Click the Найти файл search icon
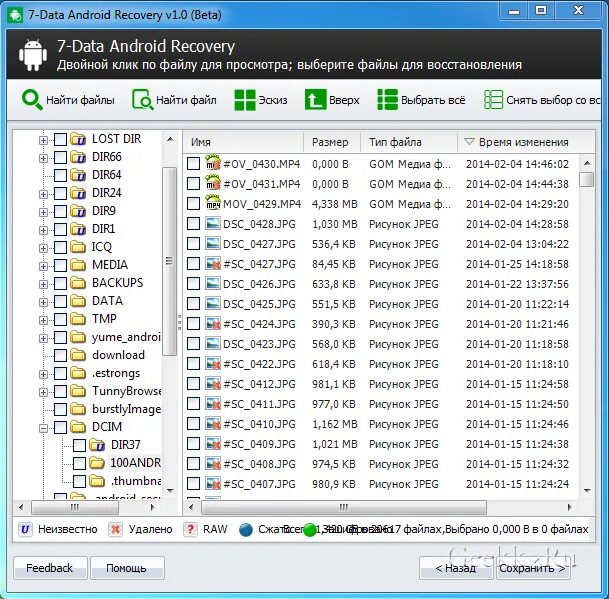This screenshot has height=599, width=609. 143,100
